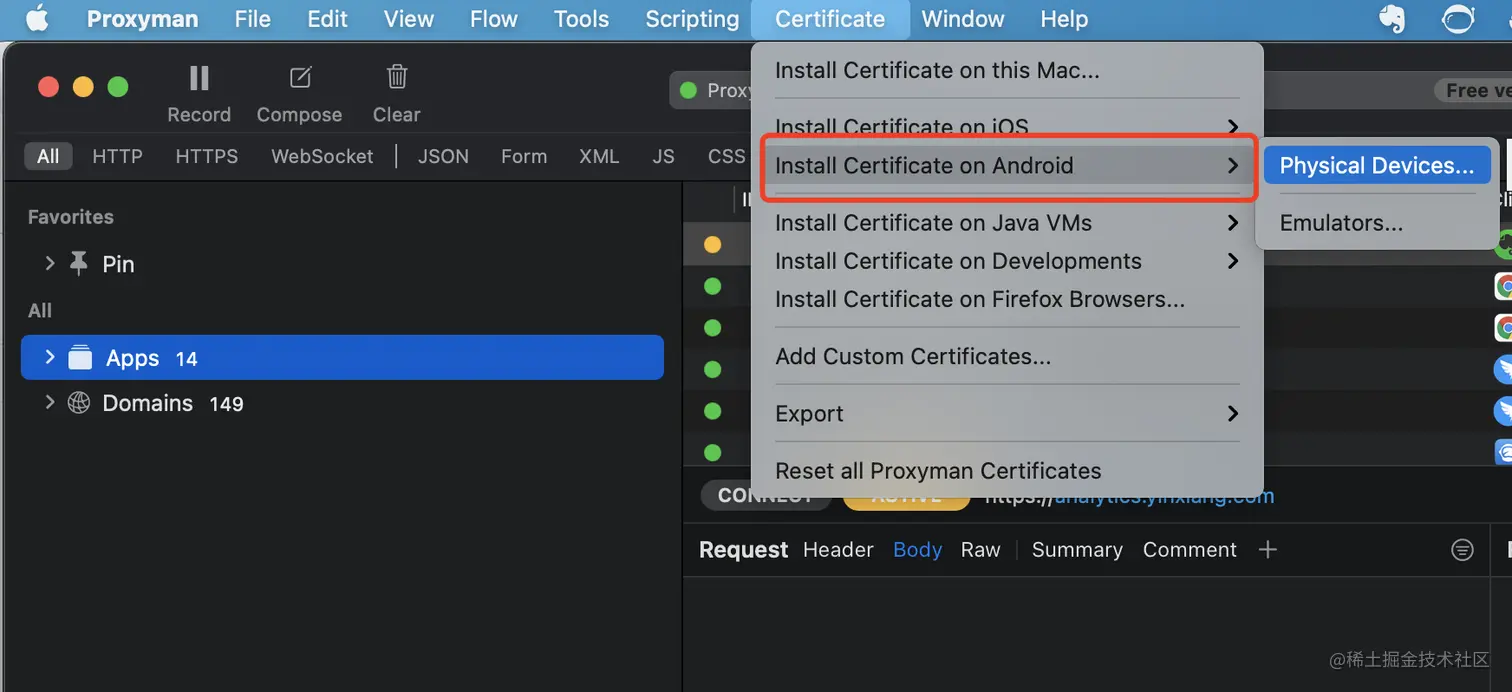Select the Form filter tab
This screenshot has height=692, width=1512.
[x=524, y=156]
